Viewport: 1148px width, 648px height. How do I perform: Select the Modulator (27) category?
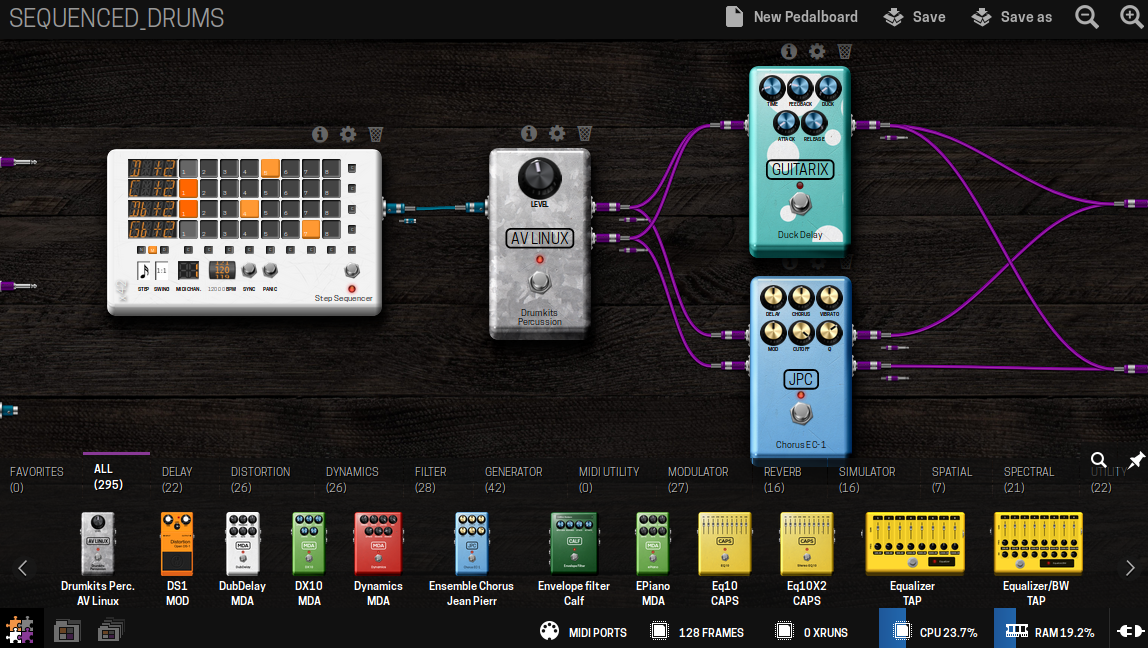(x=698, y=479)
